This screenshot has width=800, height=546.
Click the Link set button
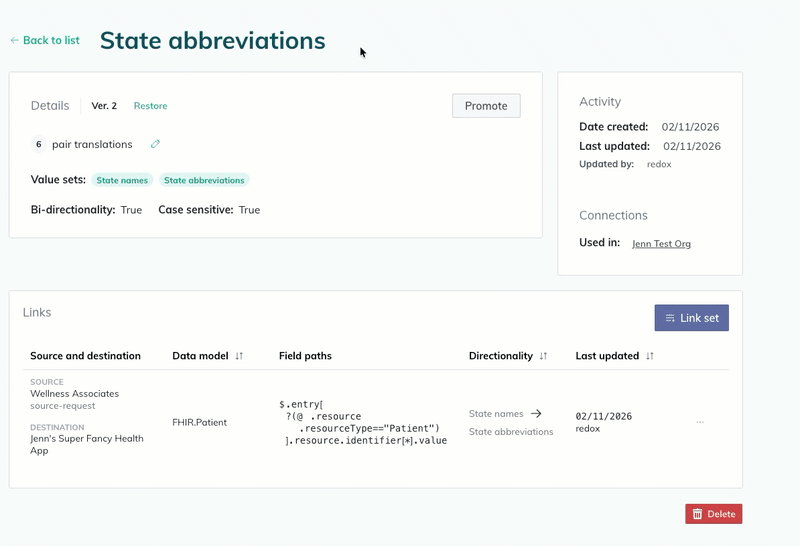point(691,318)
